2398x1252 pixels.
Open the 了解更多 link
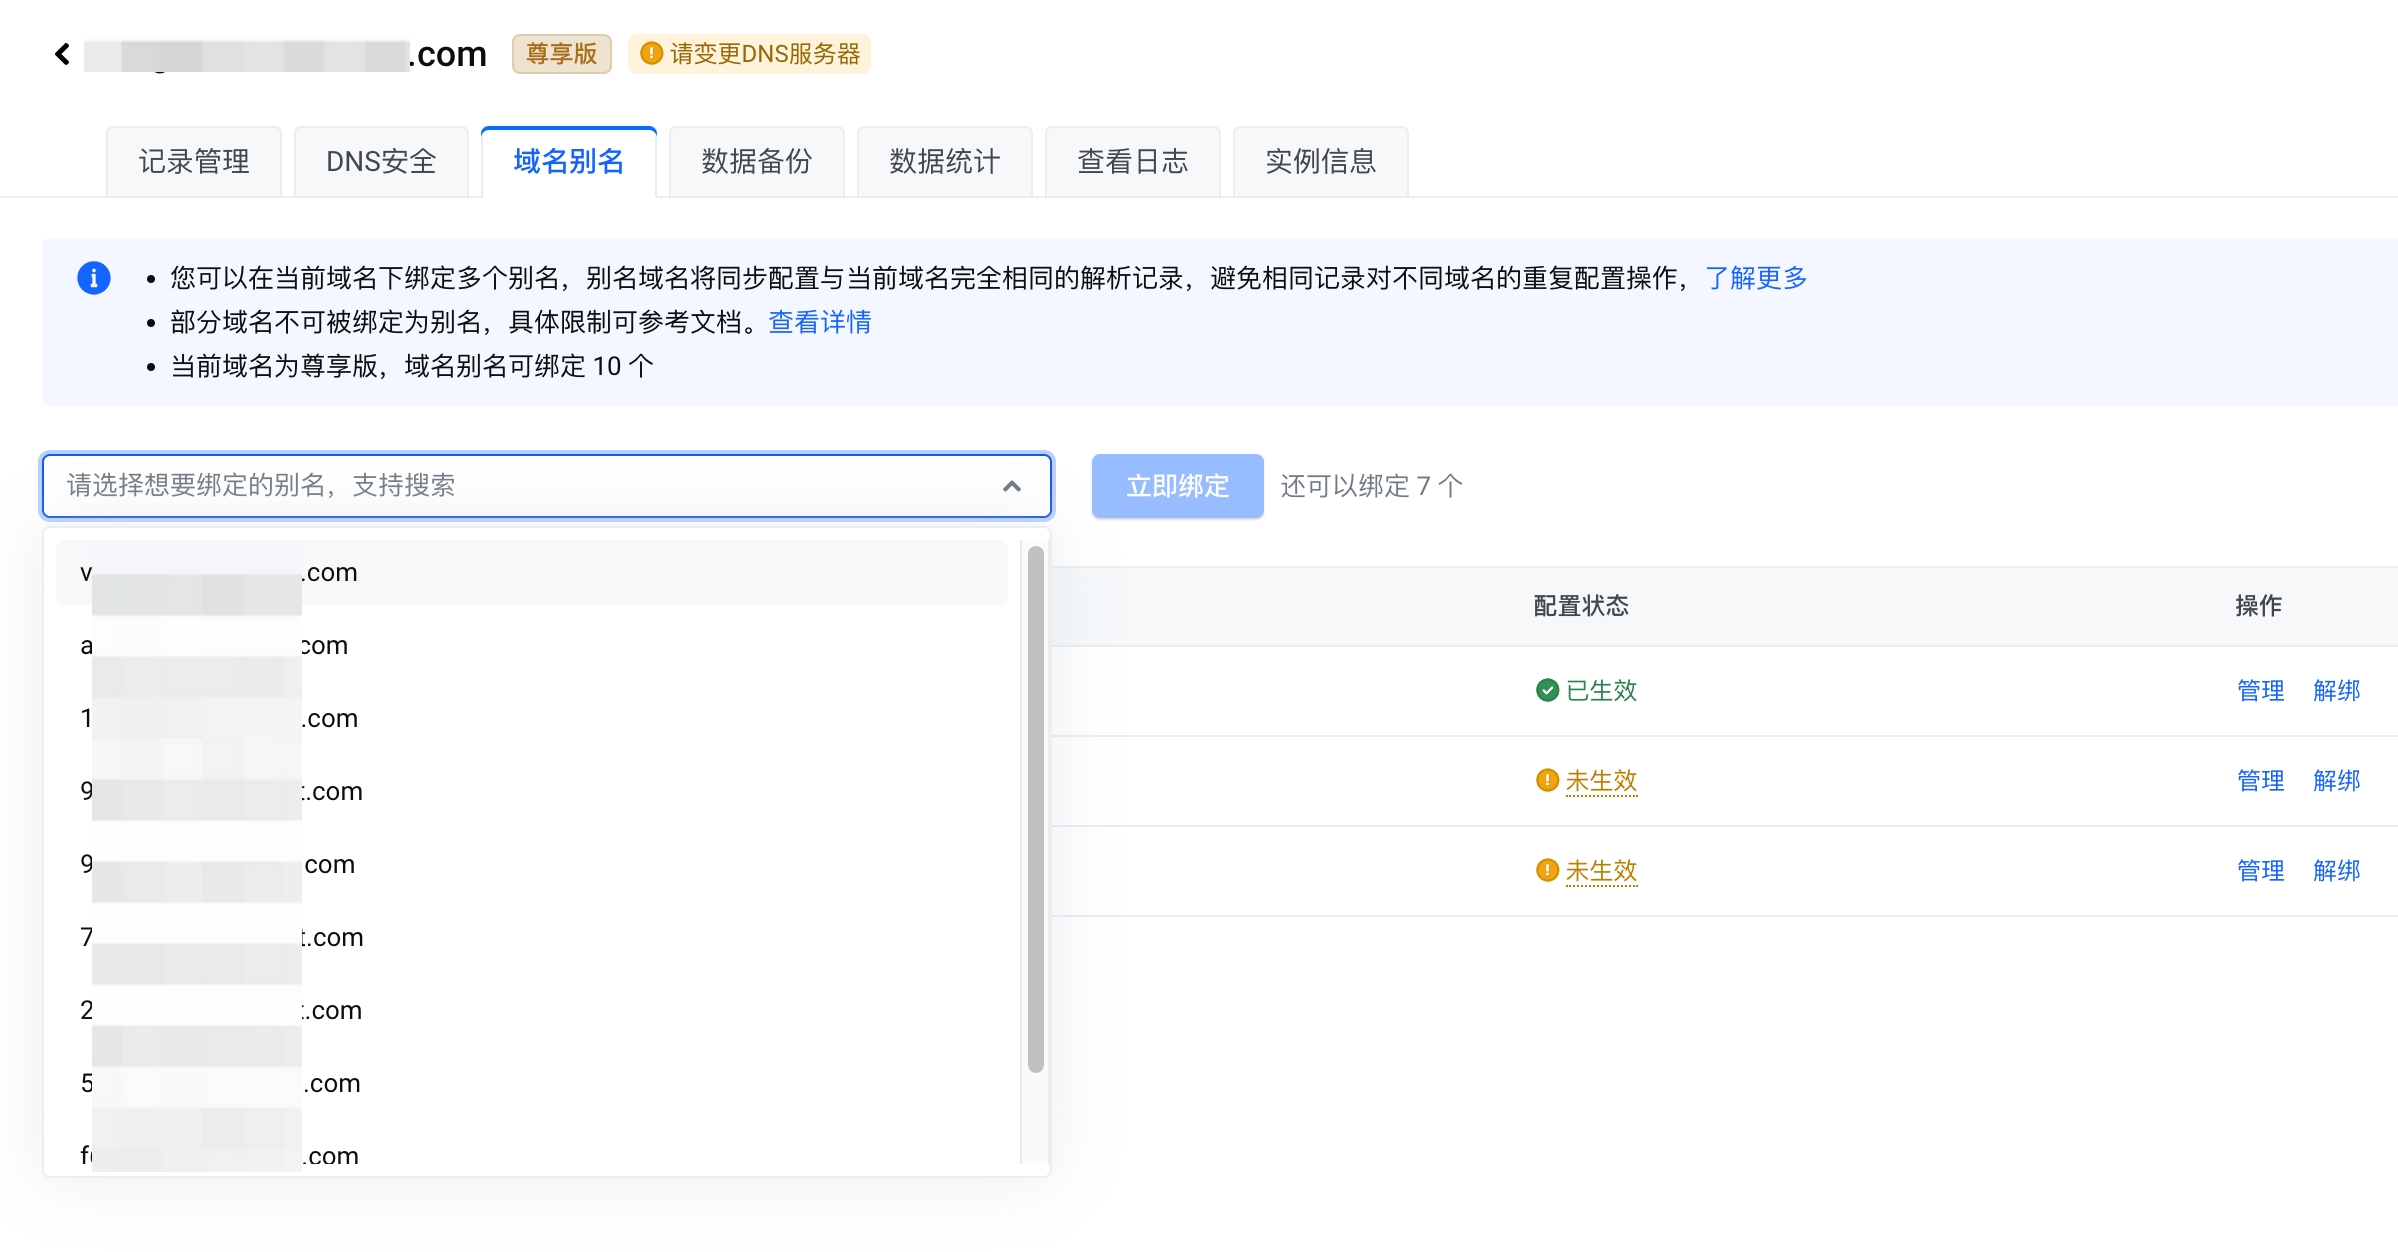tap(1756, 278)
